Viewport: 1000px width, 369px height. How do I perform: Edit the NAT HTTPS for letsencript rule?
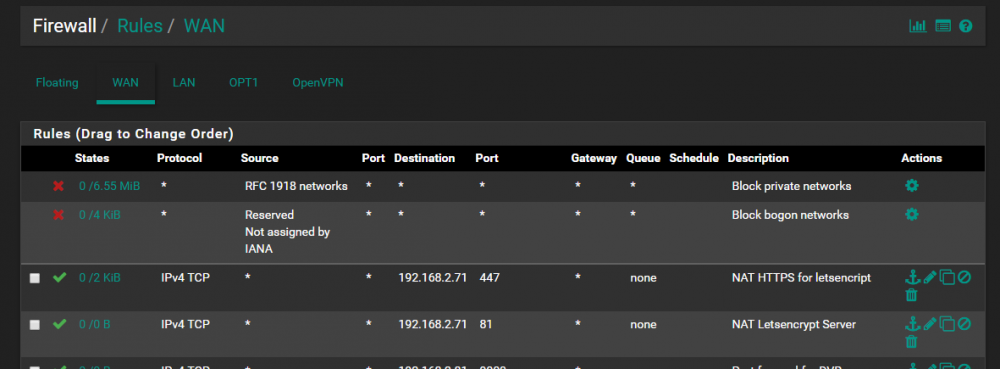(930, 277)
